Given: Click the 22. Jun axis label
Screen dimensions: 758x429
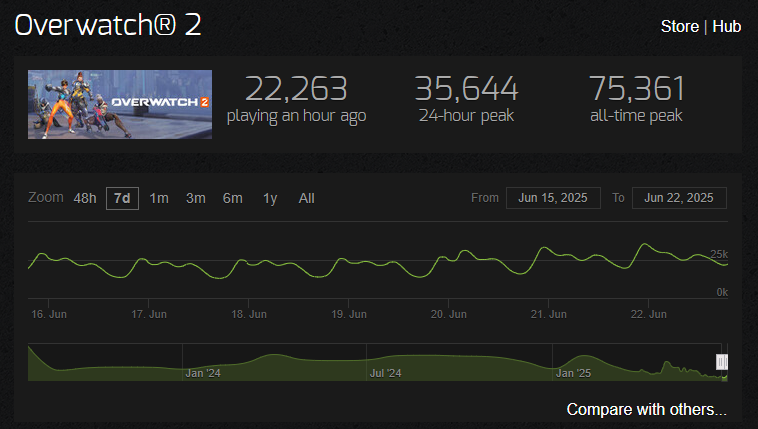Looking at the screenshot, I should [x=649, y=314].
